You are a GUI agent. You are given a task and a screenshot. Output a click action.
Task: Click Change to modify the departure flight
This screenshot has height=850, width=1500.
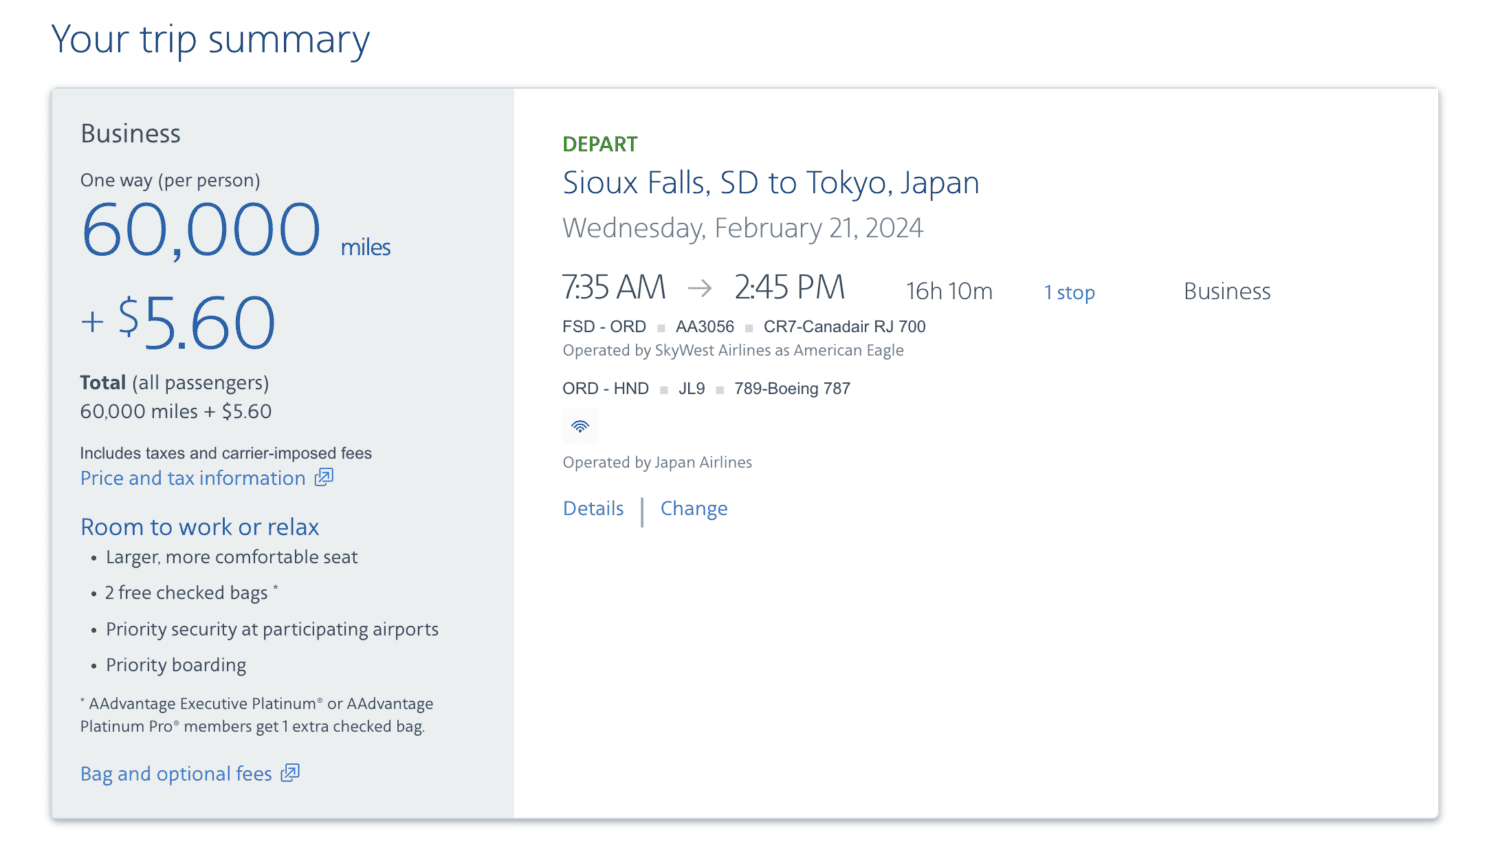click(694, 508)
